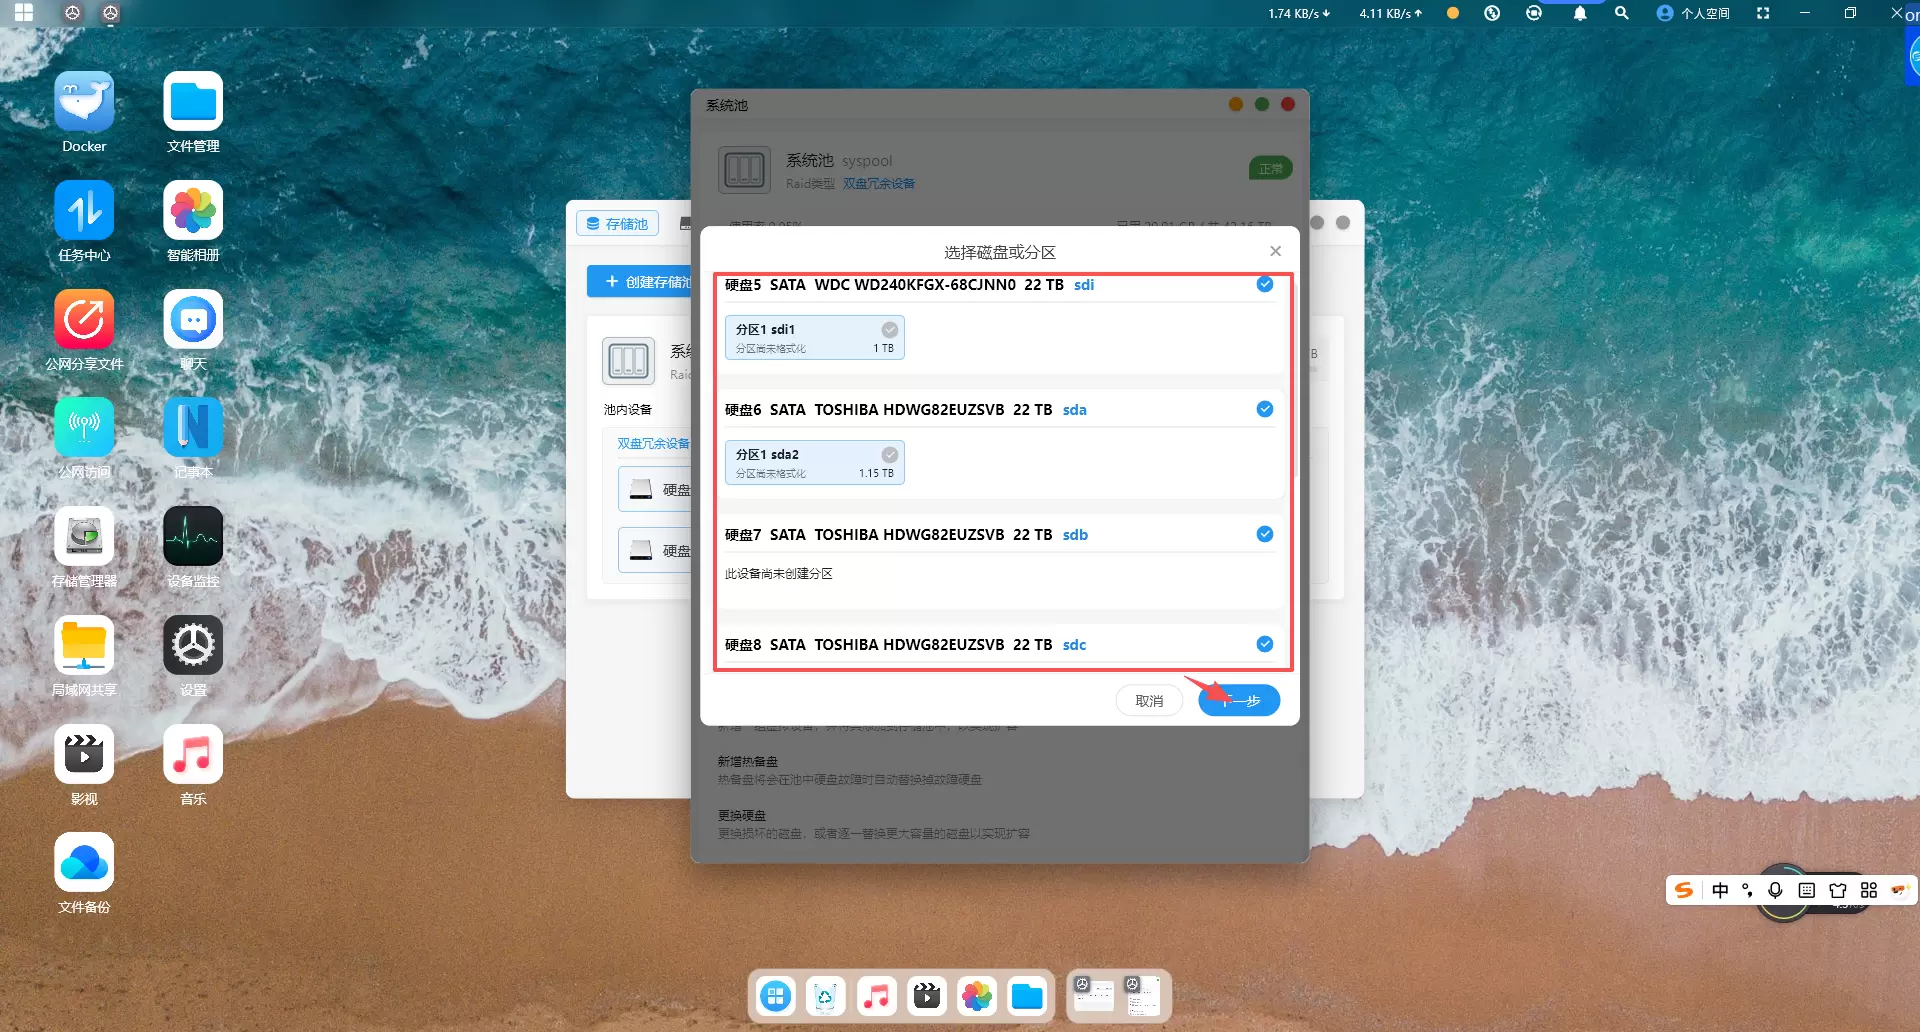Click the 取消 cancel button
The image size is (1920, 1032).
pyautogui.click(x=1149, y=701)
